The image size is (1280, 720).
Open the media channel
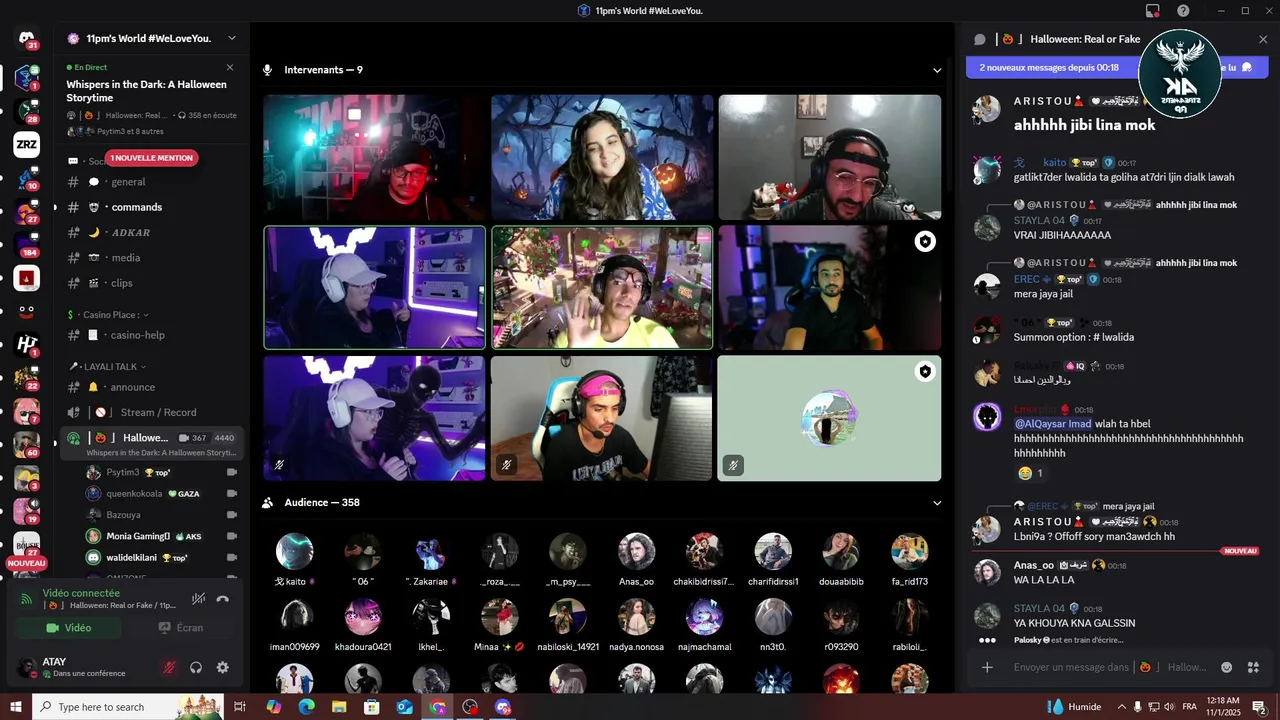150,257
